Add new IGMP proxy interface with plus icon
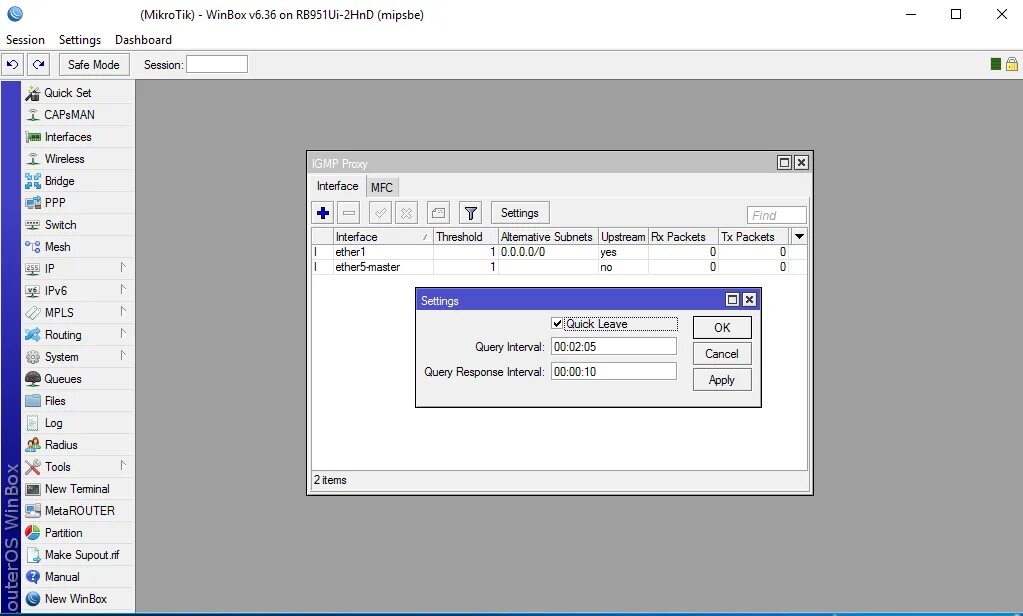Screen dimensions: 1023x616 [x=323, y=213]
